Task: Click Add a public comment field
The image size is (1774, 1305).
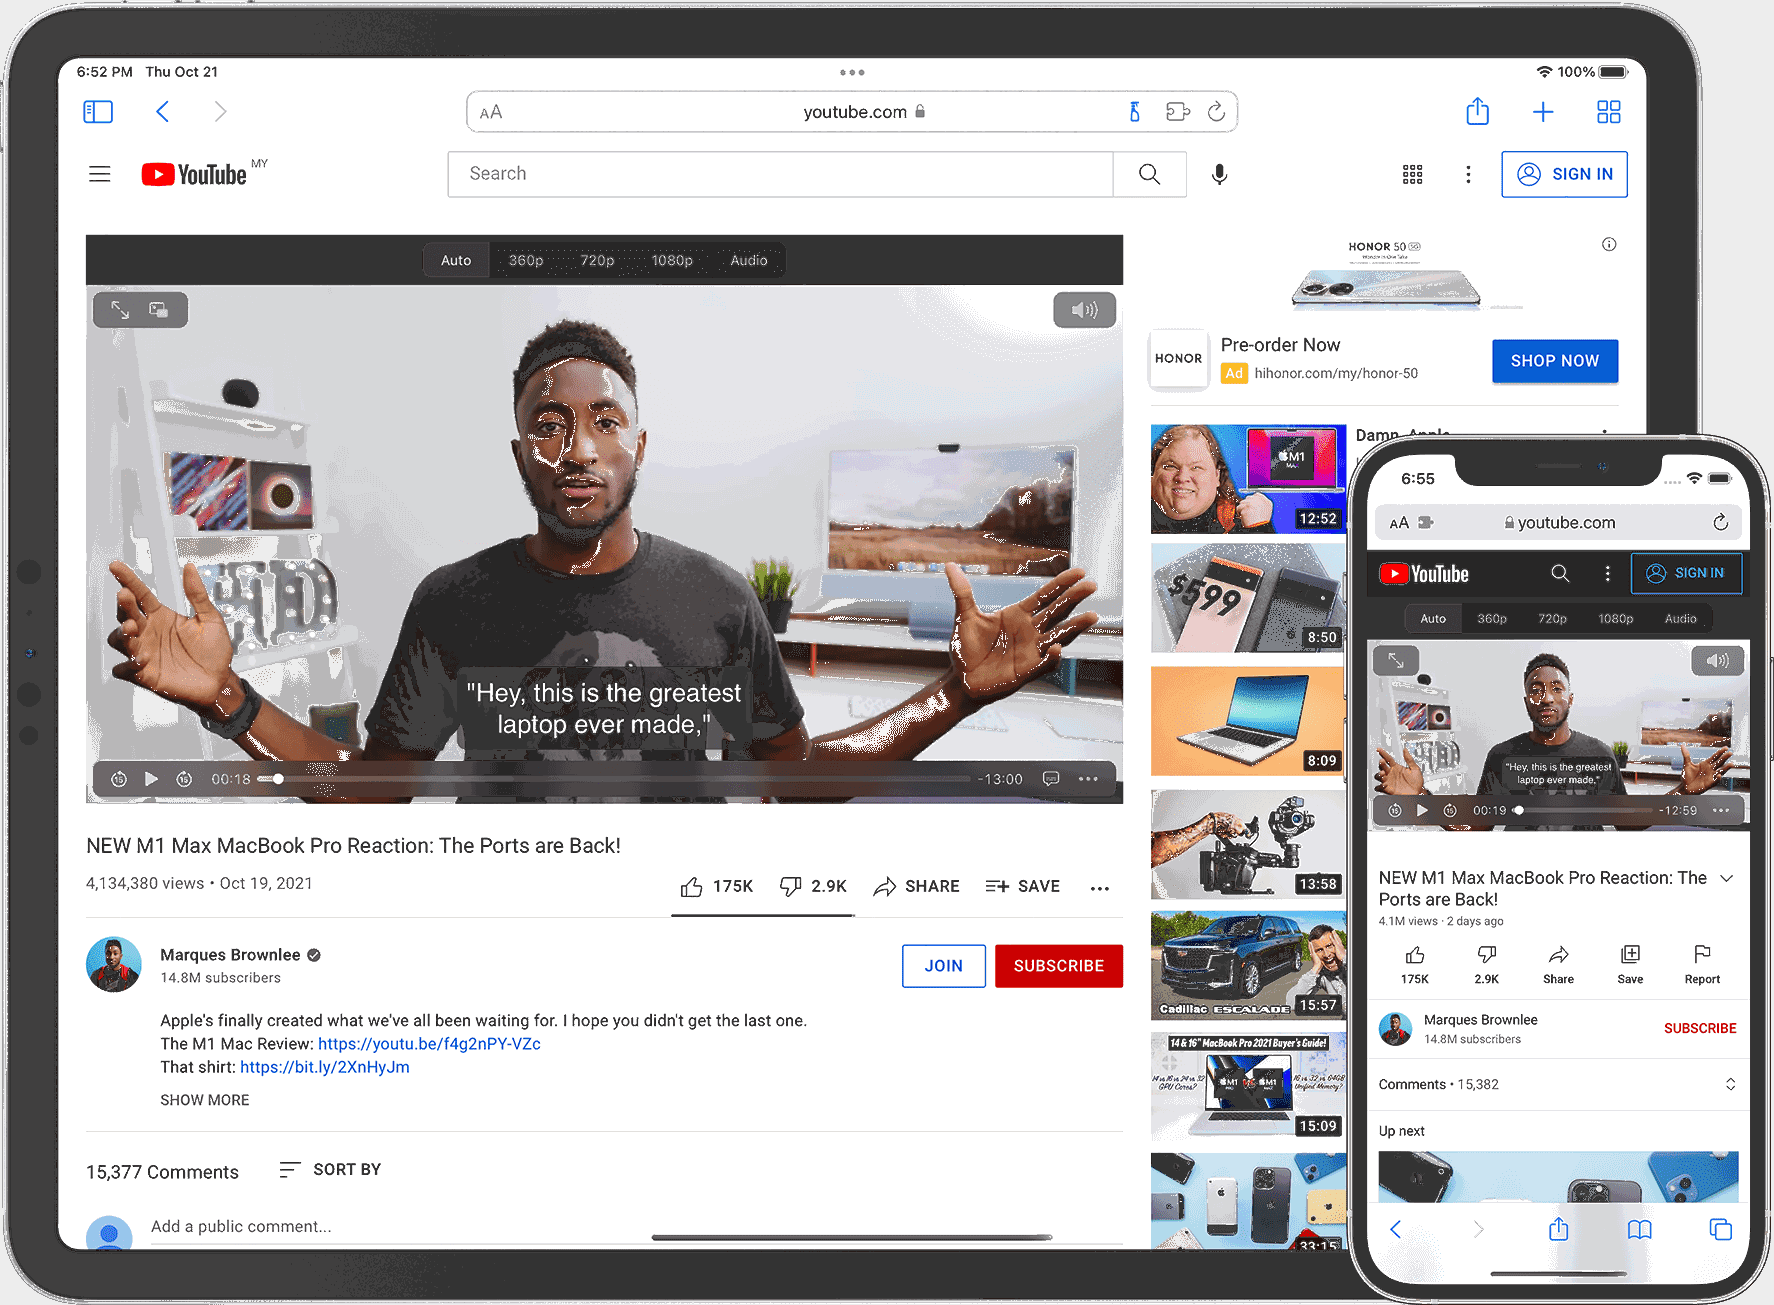Action: (636, 1227)
